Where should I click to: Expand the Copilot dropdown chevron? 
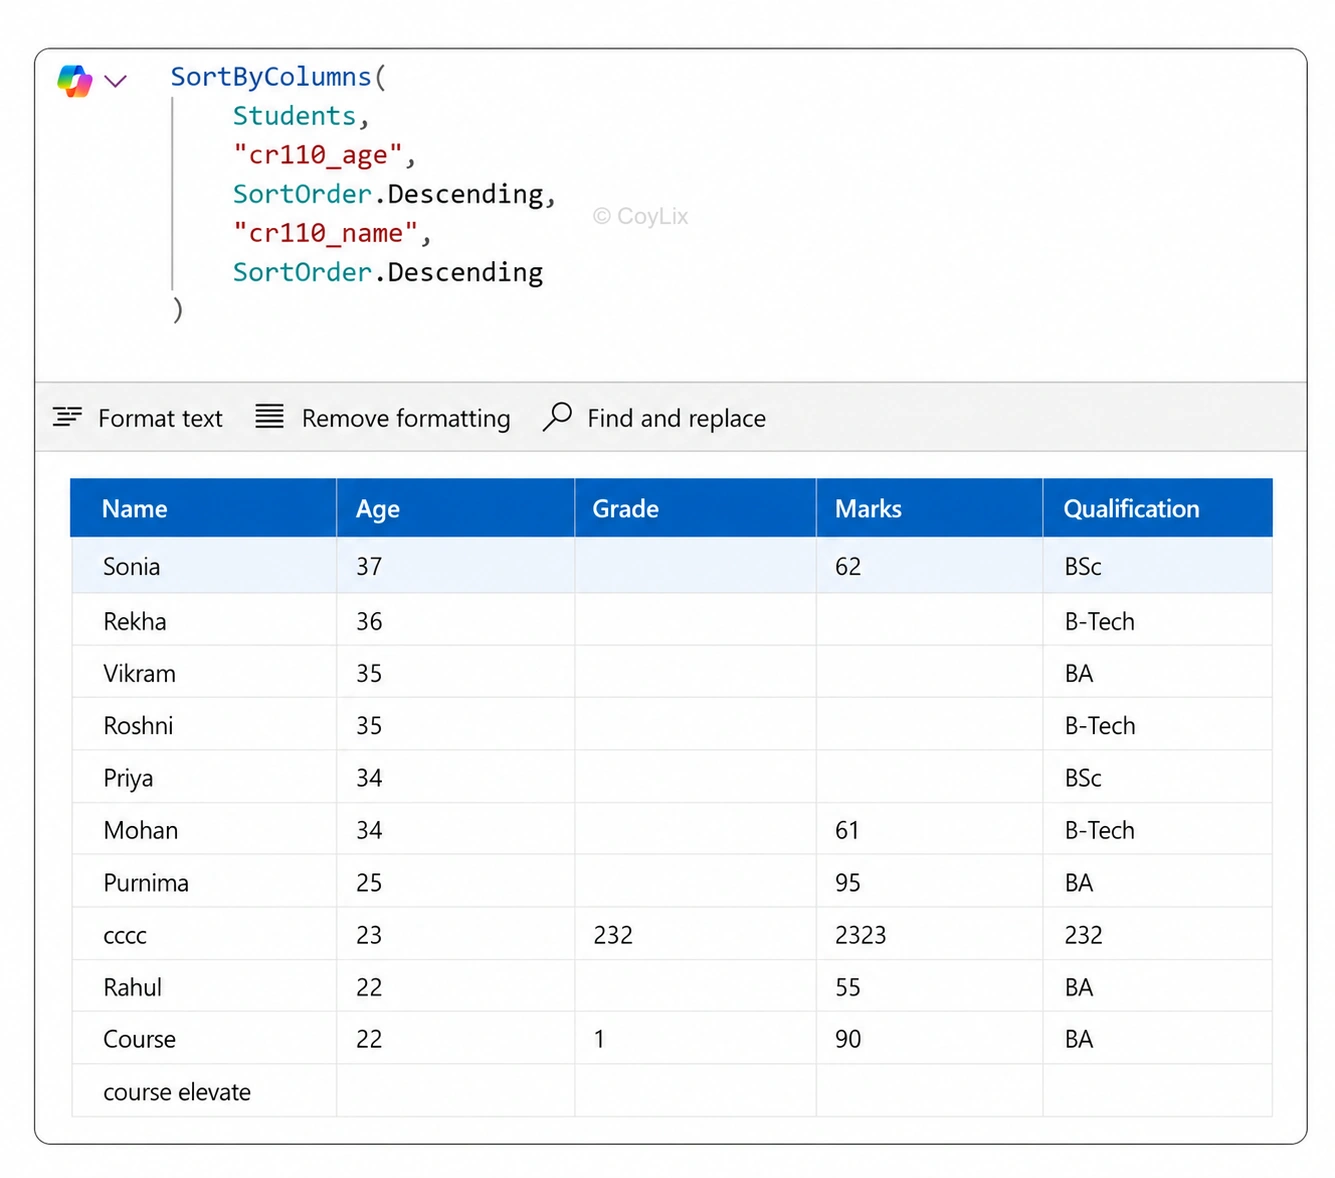116,81
